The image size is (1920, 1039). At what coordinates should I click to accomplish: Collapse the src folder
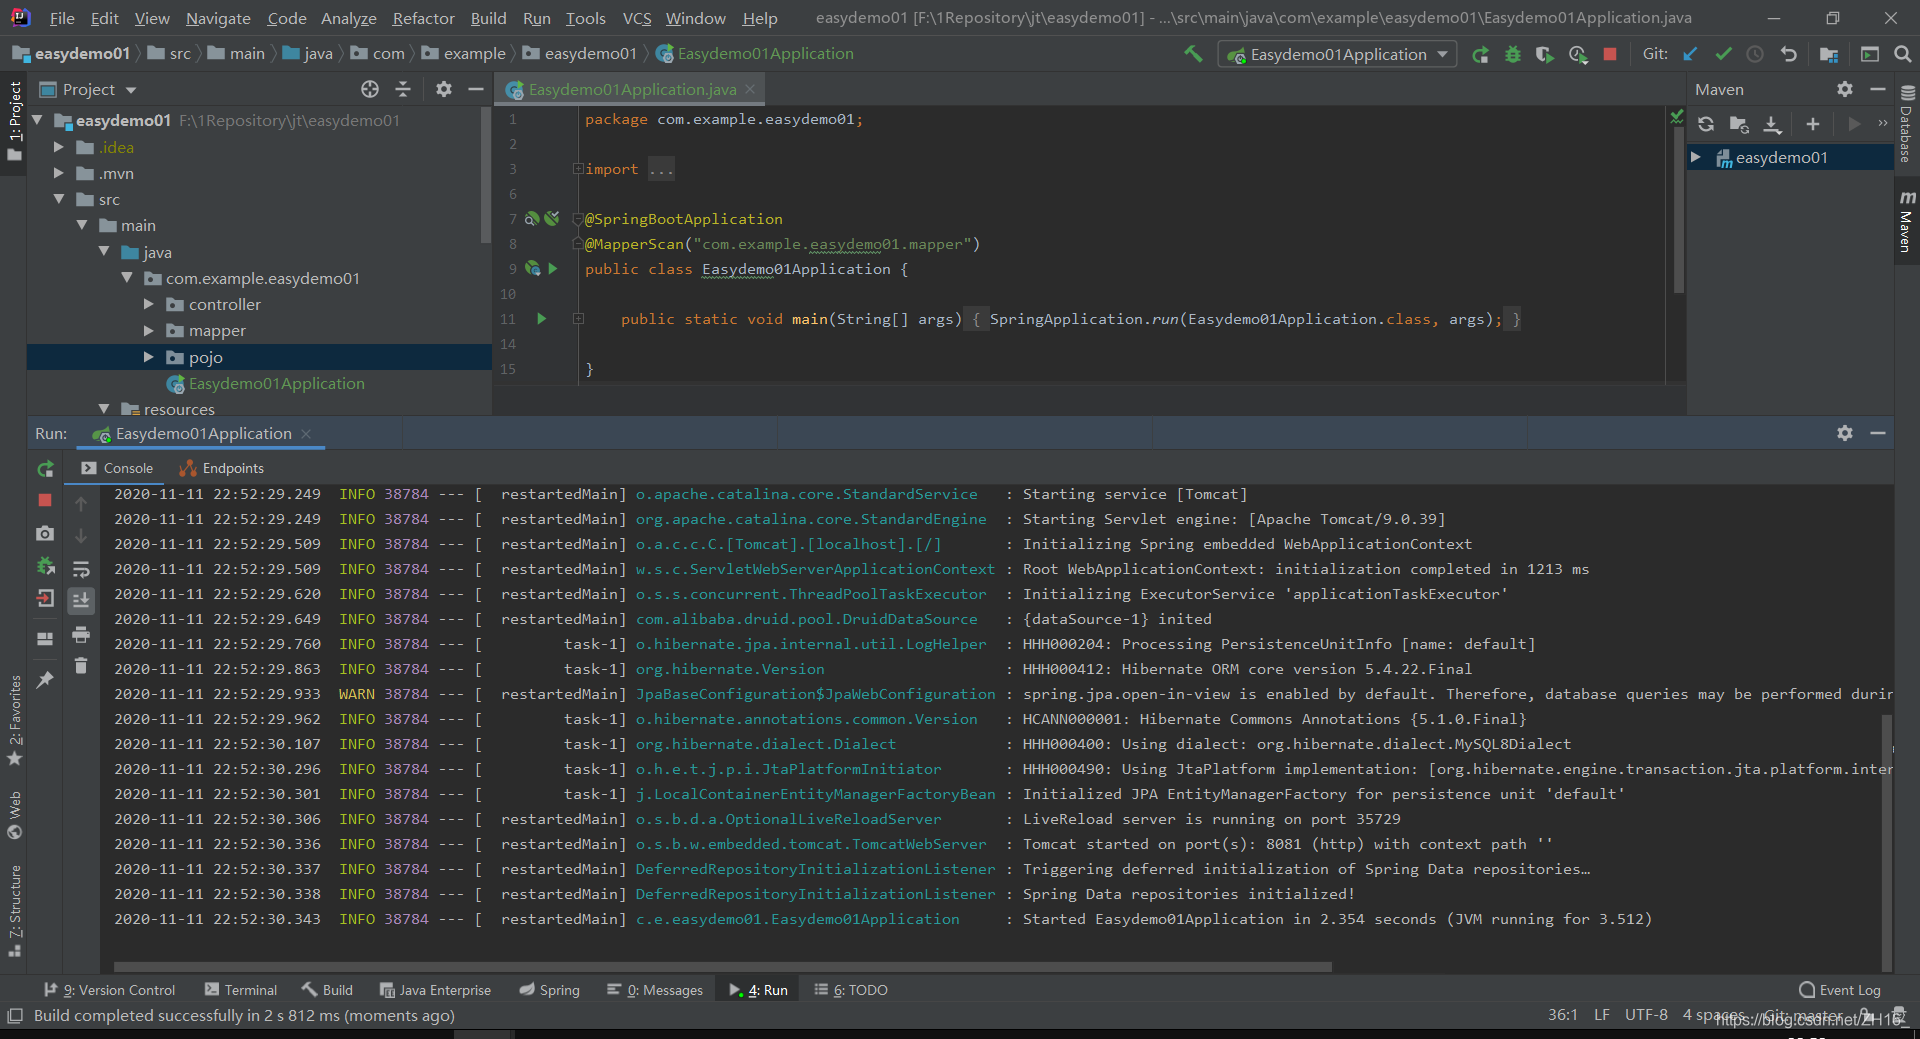click(x=59, y=199)
